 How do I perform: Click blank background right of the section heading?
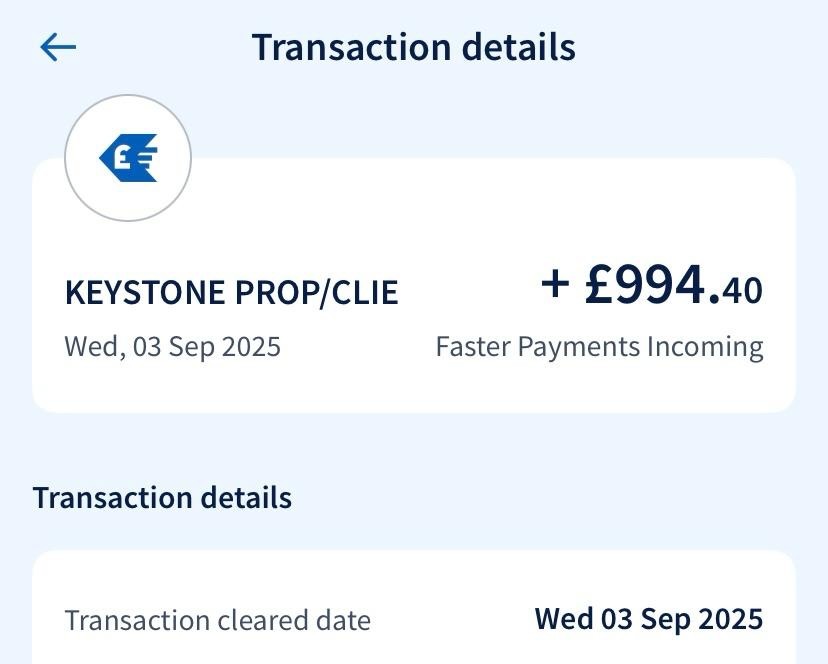coord(560,498)
